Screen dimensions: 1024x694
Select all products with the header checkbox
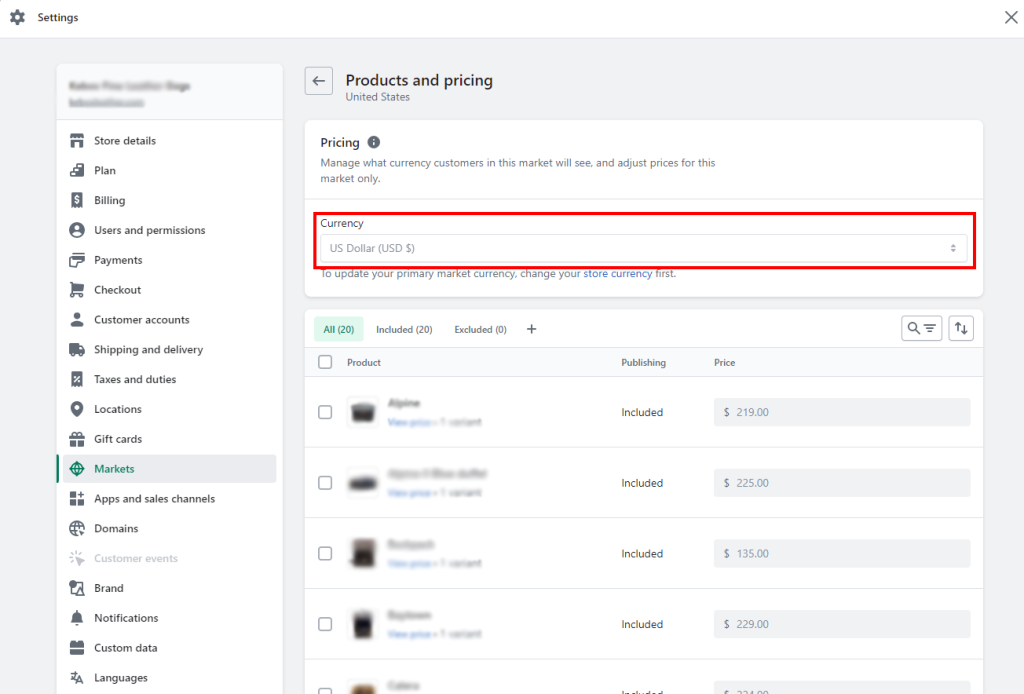pos(325,361)
